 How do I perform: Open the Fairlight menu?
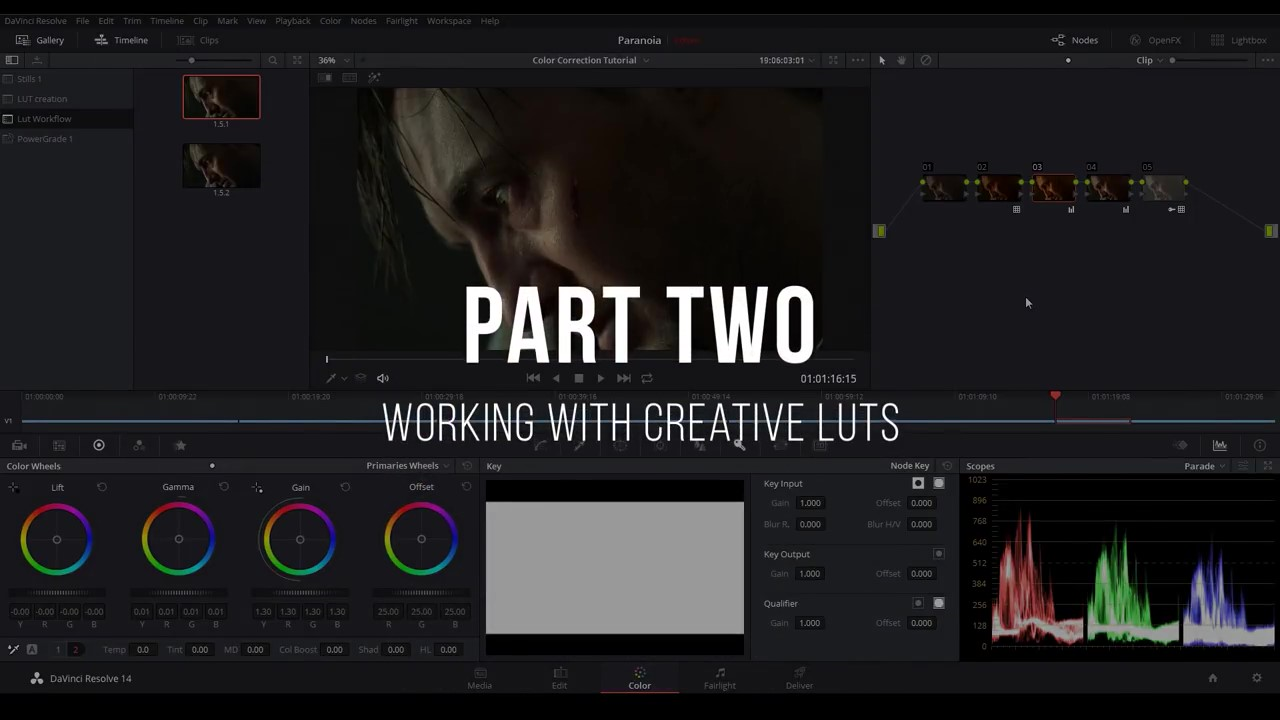(401, 20)
